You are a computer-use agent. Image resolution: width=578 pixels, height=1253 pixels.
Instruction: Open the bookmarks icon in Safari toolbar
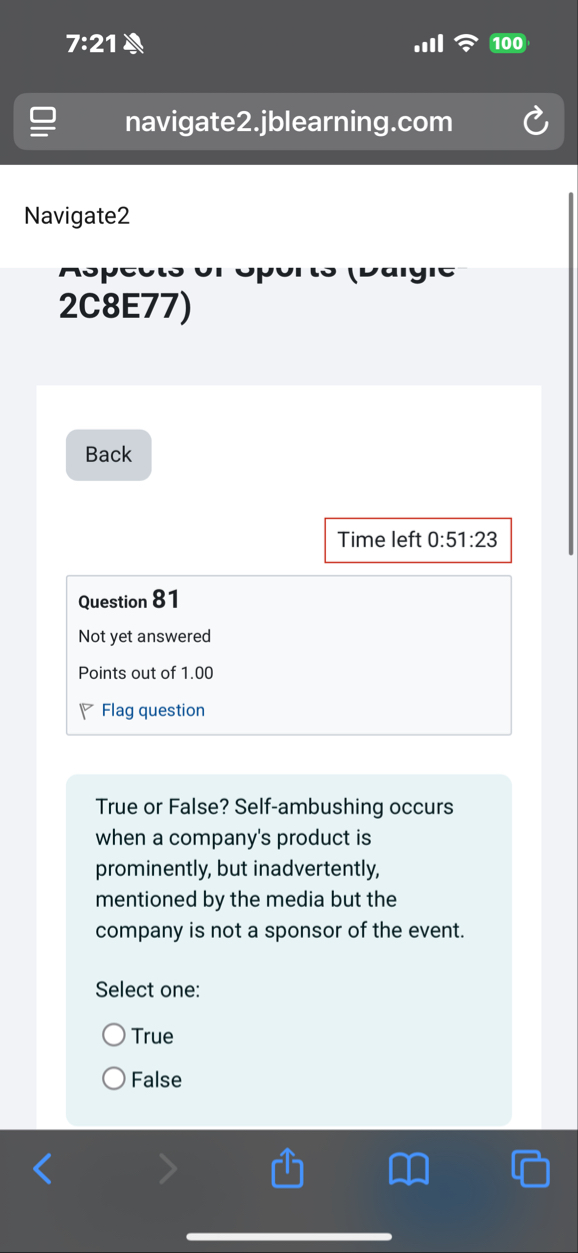[409, 1168]
